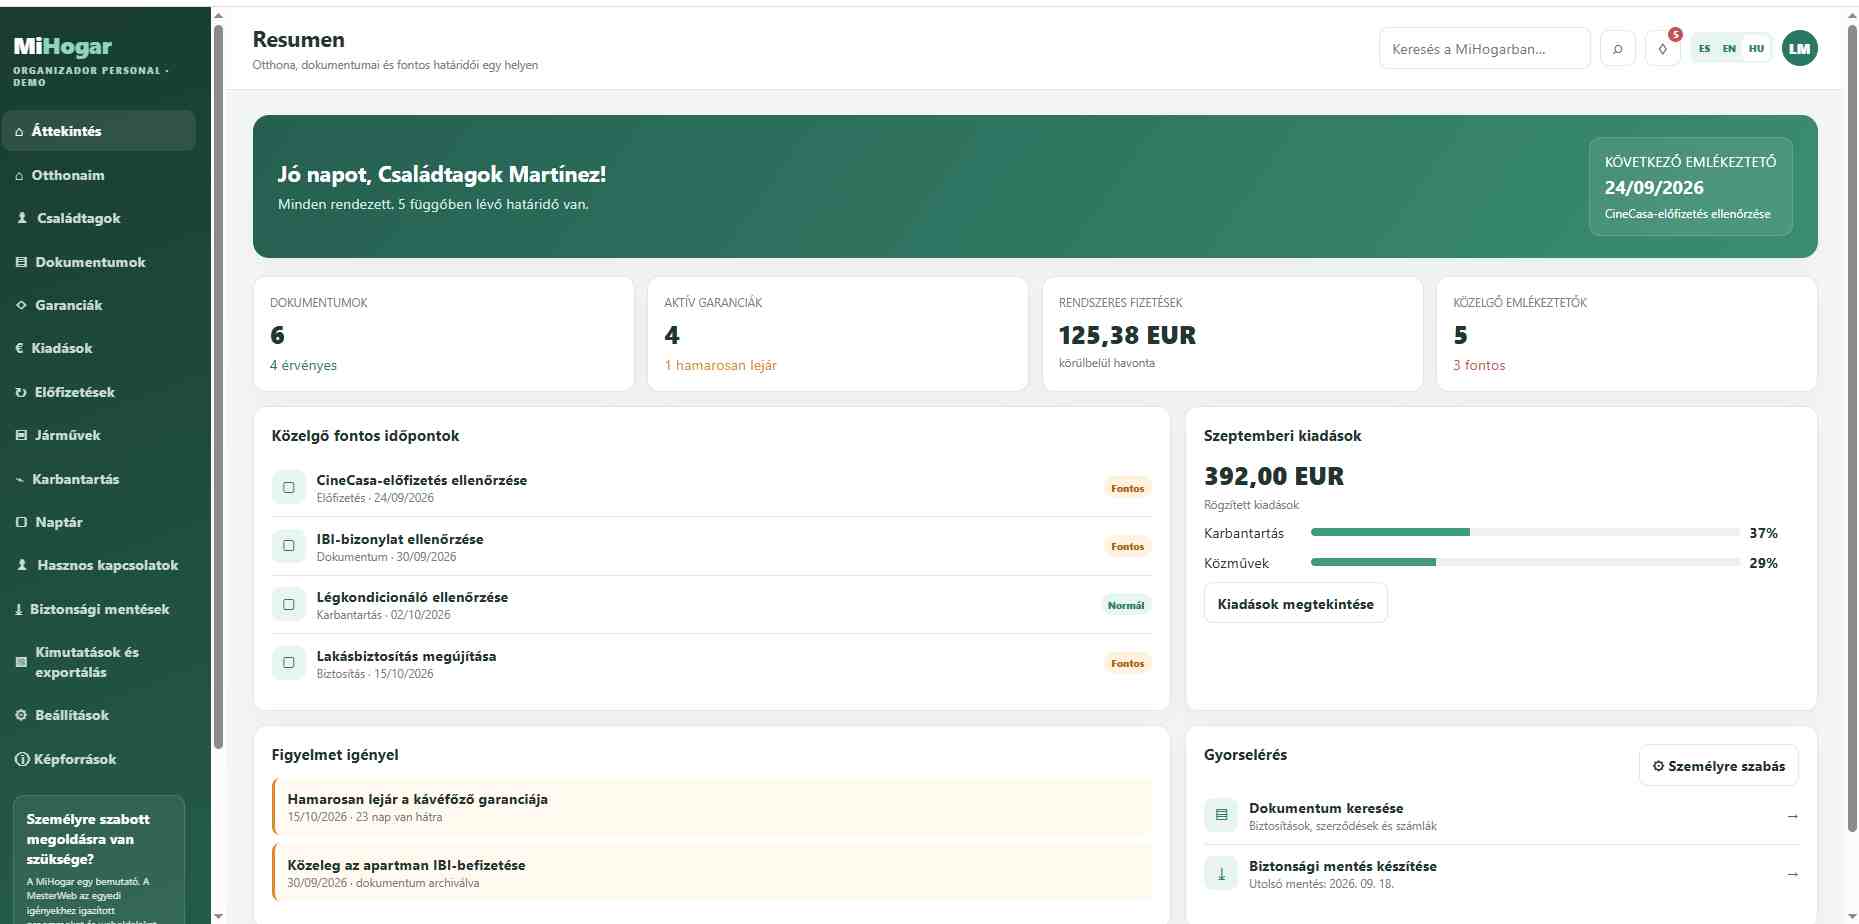
Task: Click the sidebar vertical scrollbar
Action: click(218, 386)
